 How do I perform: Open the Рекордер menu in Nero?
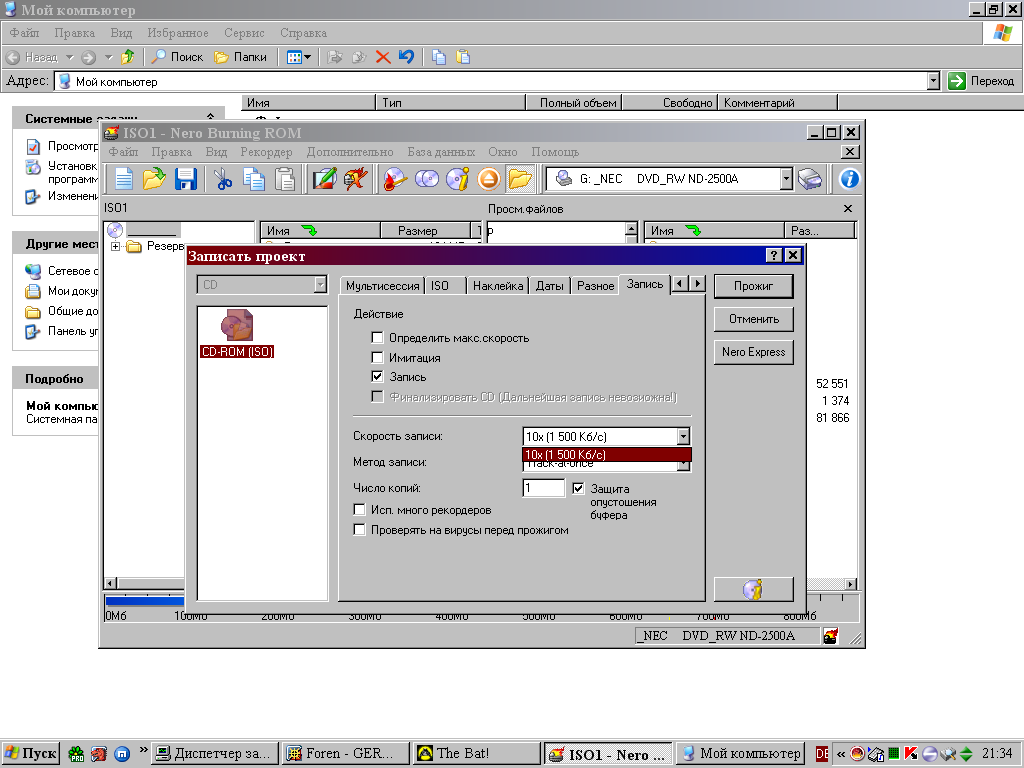[266, 152]
